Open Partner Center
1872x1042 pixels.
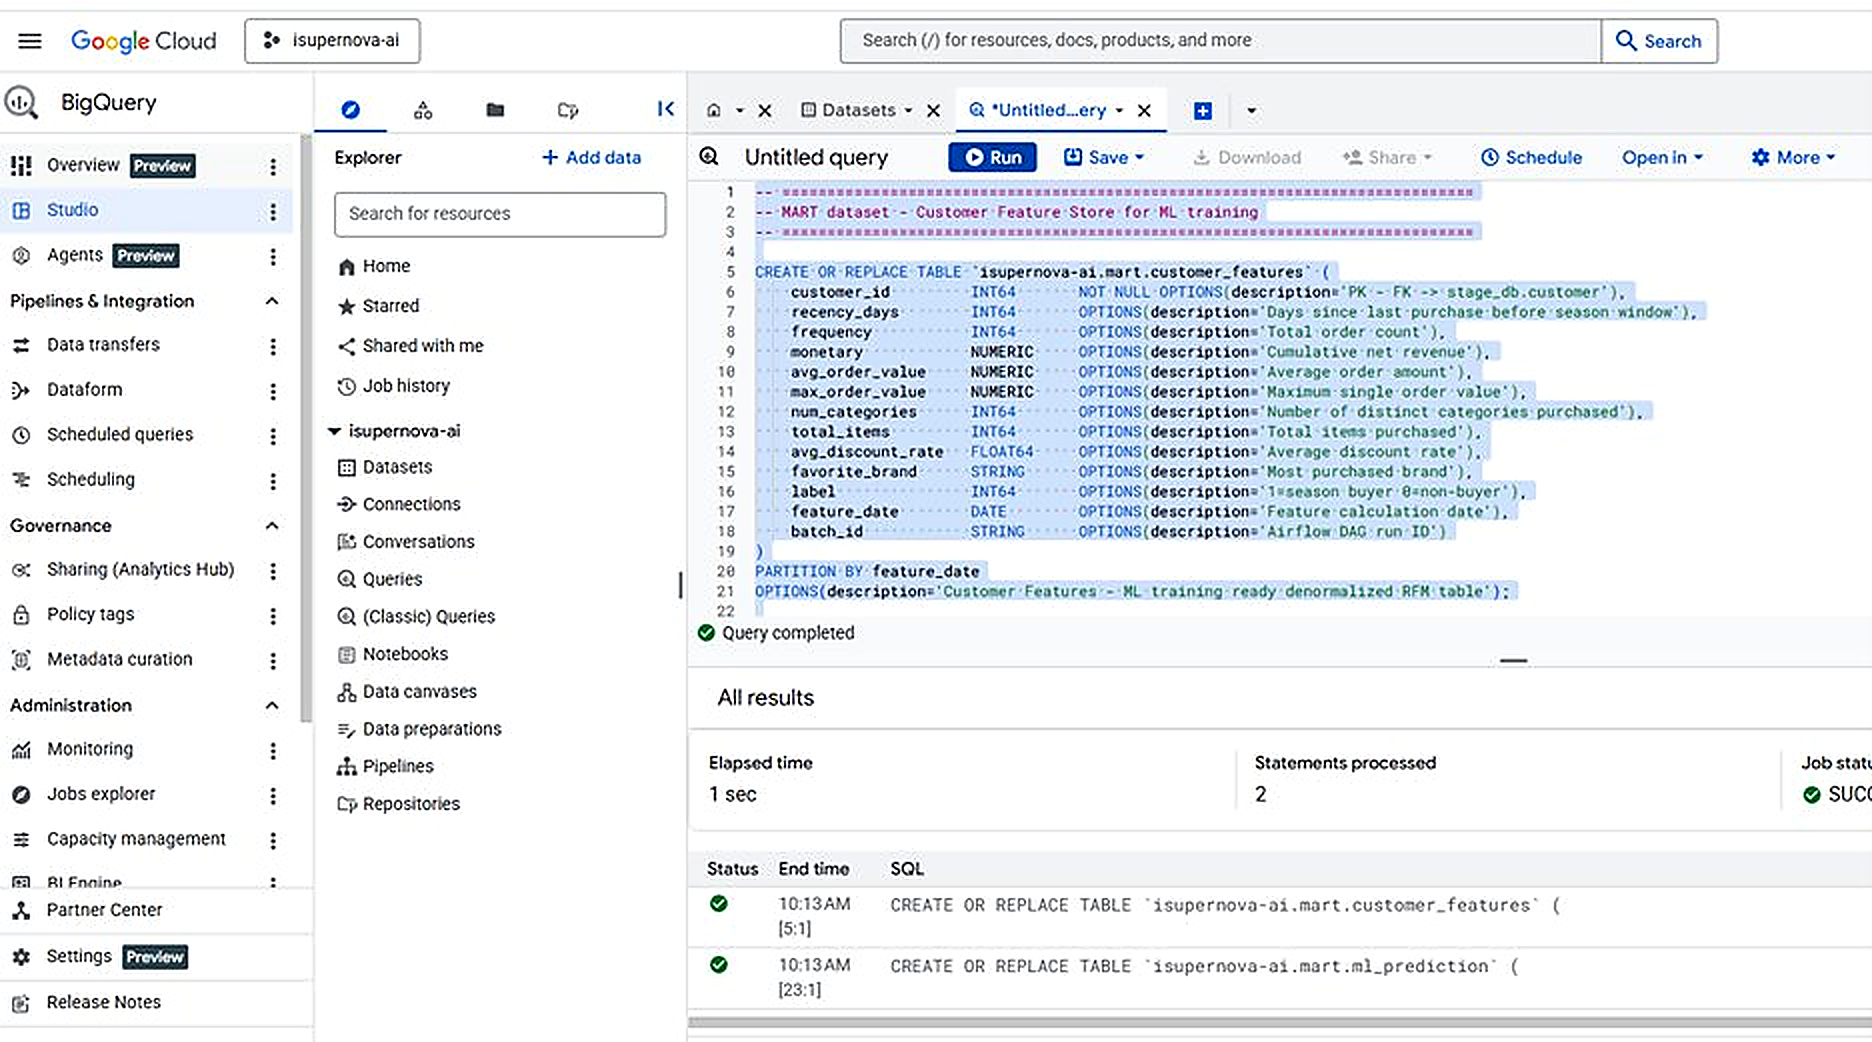pyautogui.click(x=104, y=910)
